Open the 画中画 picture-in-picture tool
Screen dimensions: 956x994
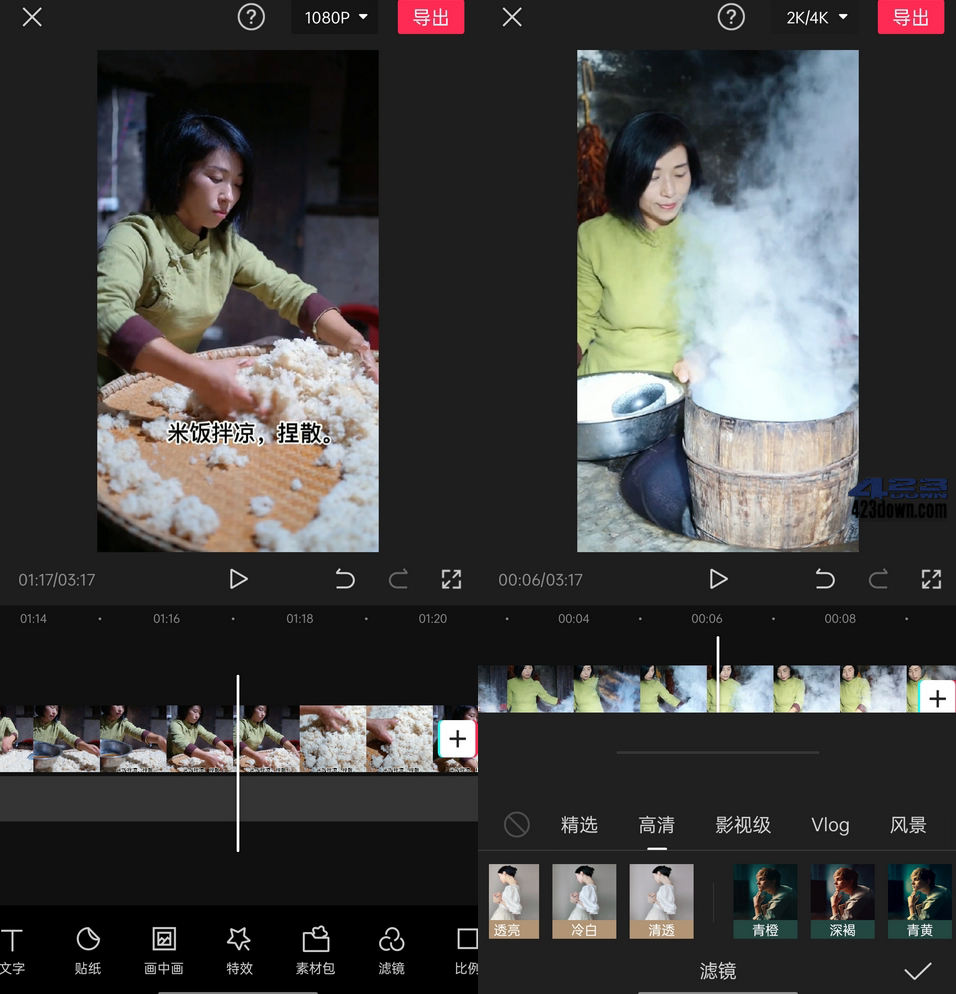(x=163, y=948)
